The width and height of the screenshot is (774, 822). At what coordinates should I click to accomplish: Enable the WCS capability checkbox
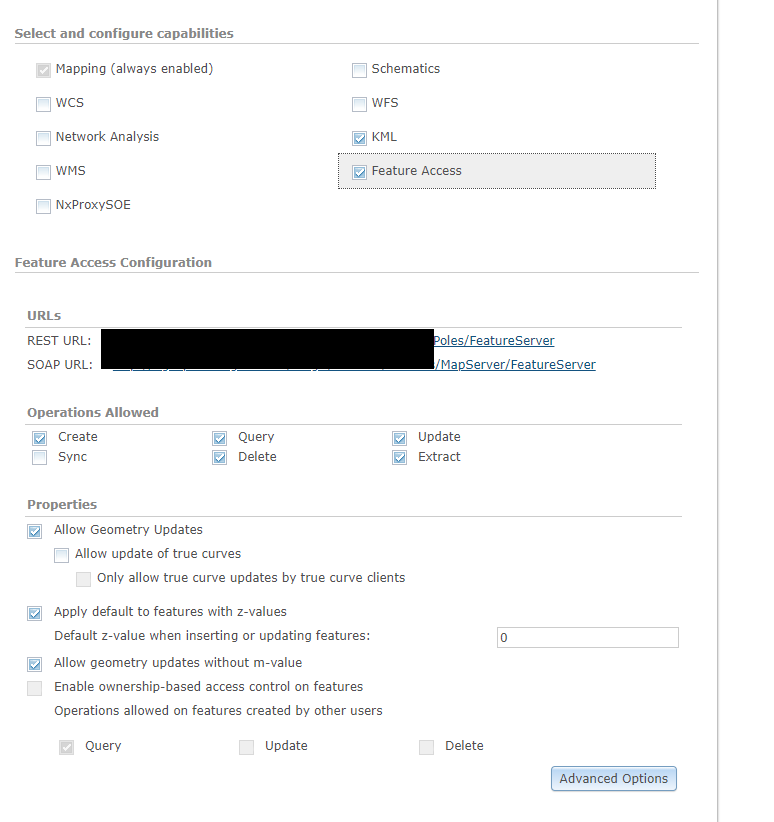pos(43,104)
